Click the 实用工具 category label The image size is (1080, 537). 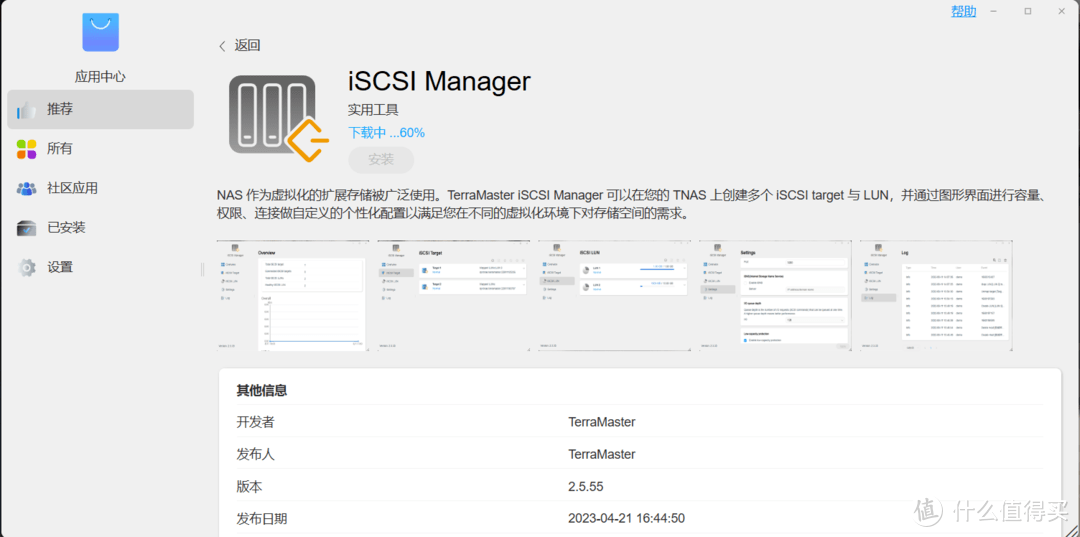[x=373, y=109]
